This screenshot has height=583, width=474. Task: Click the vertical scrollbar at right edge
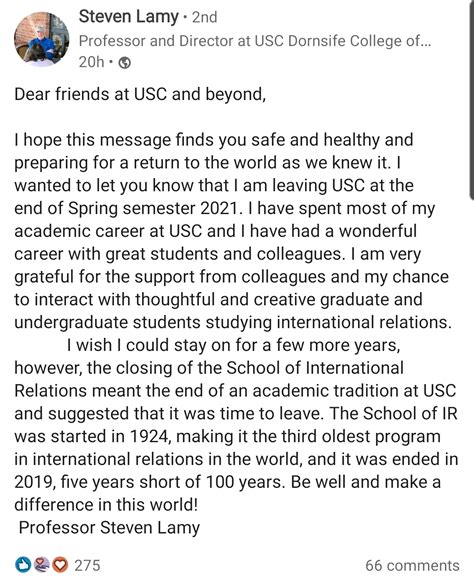click(471, 100)
